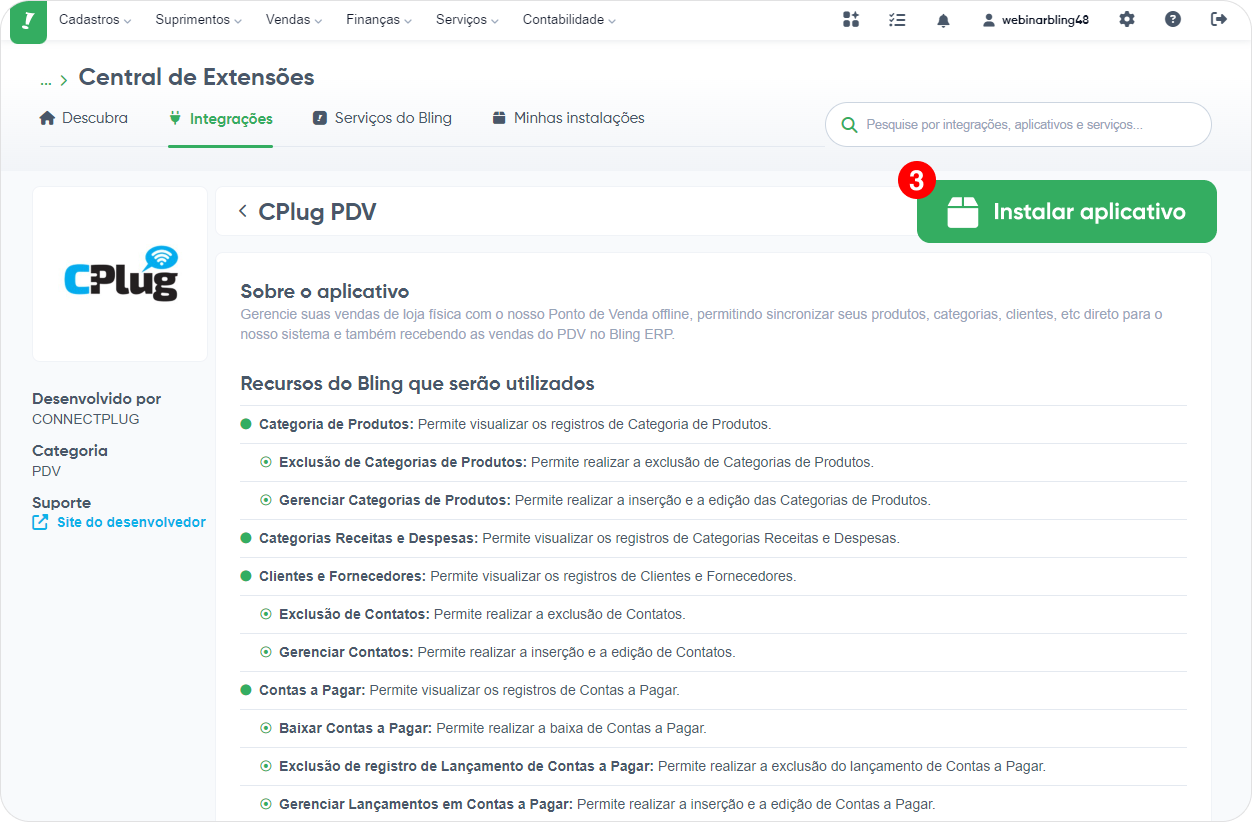This screenshot has height=822, width=1252.
Task: Click the Gerenciar Contatos row
Action: tap(713, 652)
